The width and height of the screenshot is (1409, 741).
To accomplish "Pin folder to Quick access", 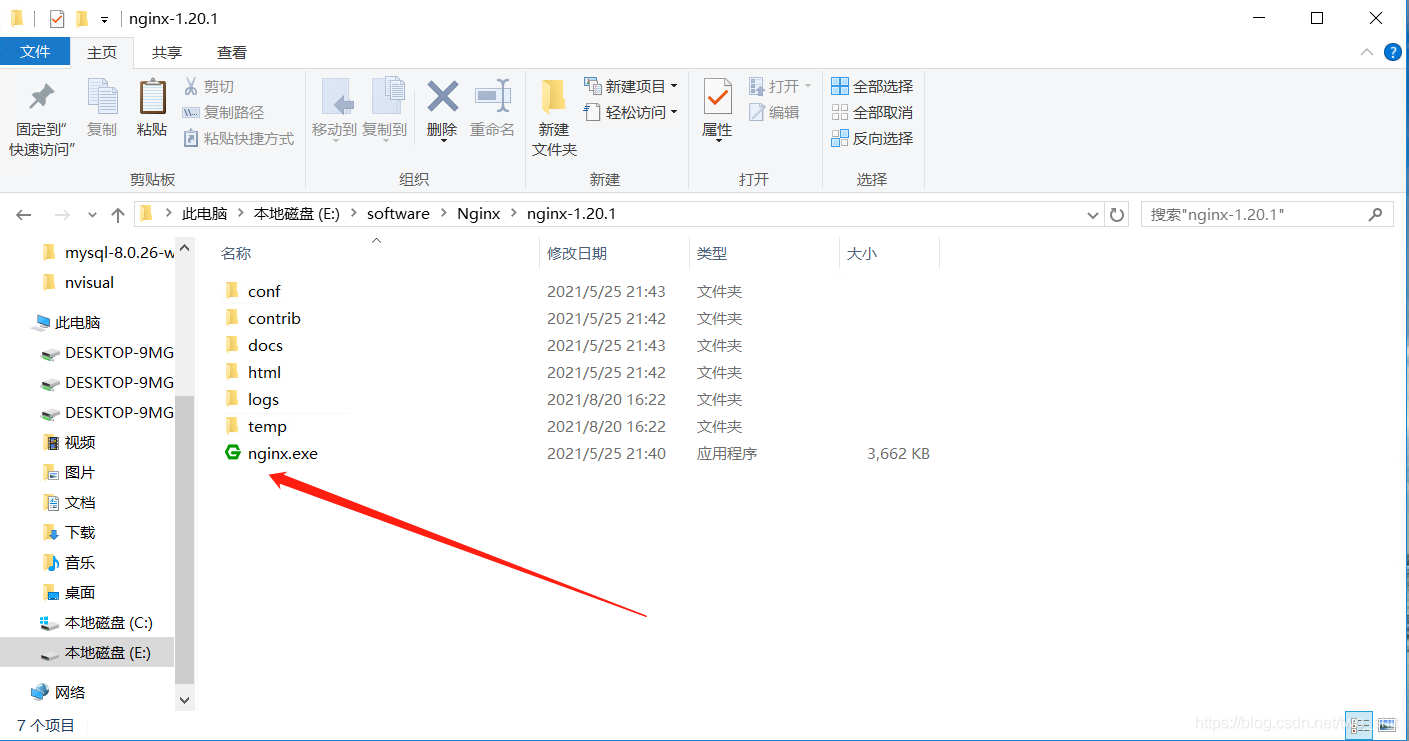I will pyautogui.click(x=41, y=118).
